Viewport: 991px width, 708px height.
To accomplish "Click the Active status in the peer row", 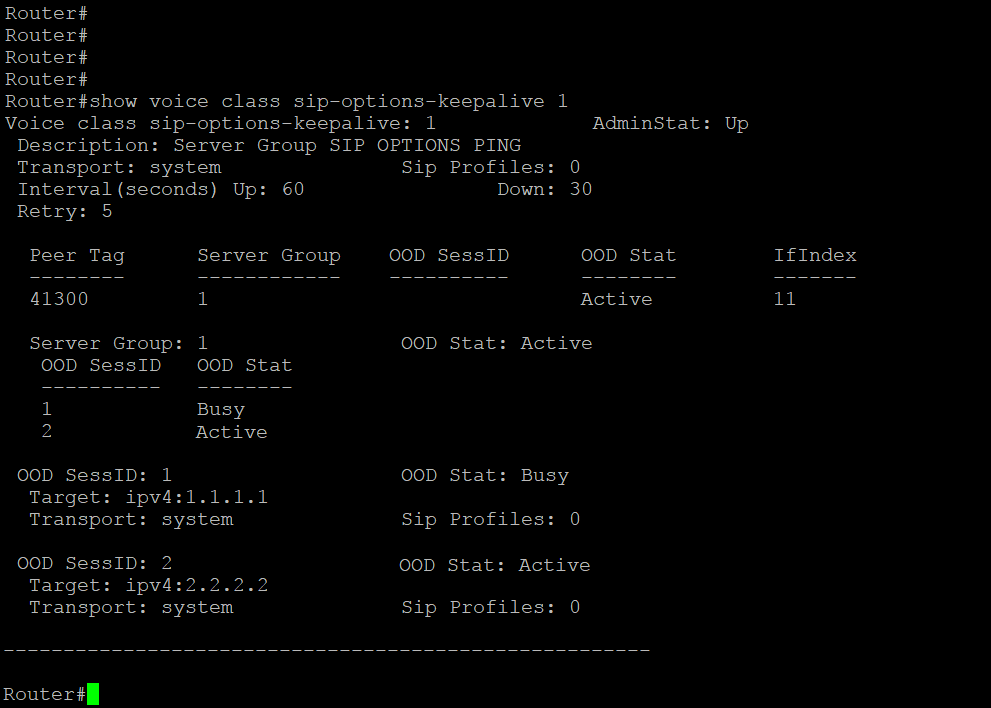I will pyautogui.click(x=616, y=299).
